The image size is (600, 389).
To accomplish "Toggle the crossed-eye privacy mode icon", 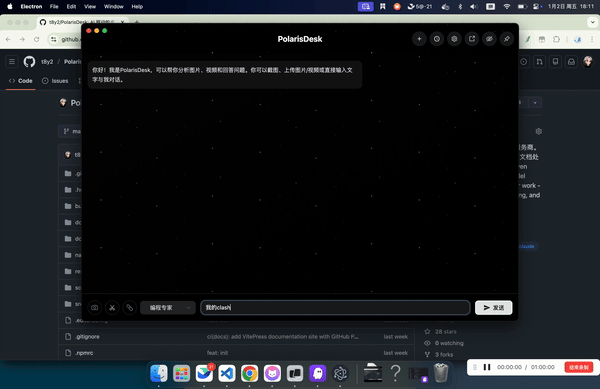I will click(489, 39).
